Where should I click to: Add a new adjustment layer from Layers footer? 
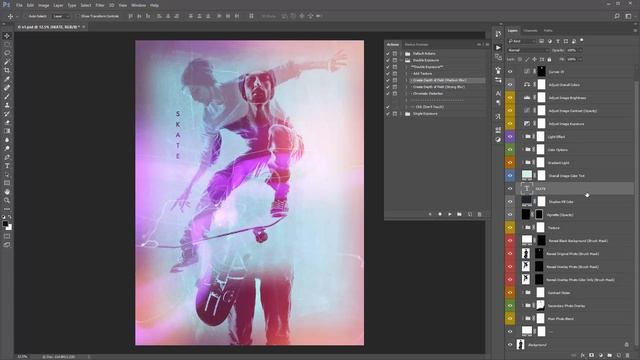click(600, 356)
